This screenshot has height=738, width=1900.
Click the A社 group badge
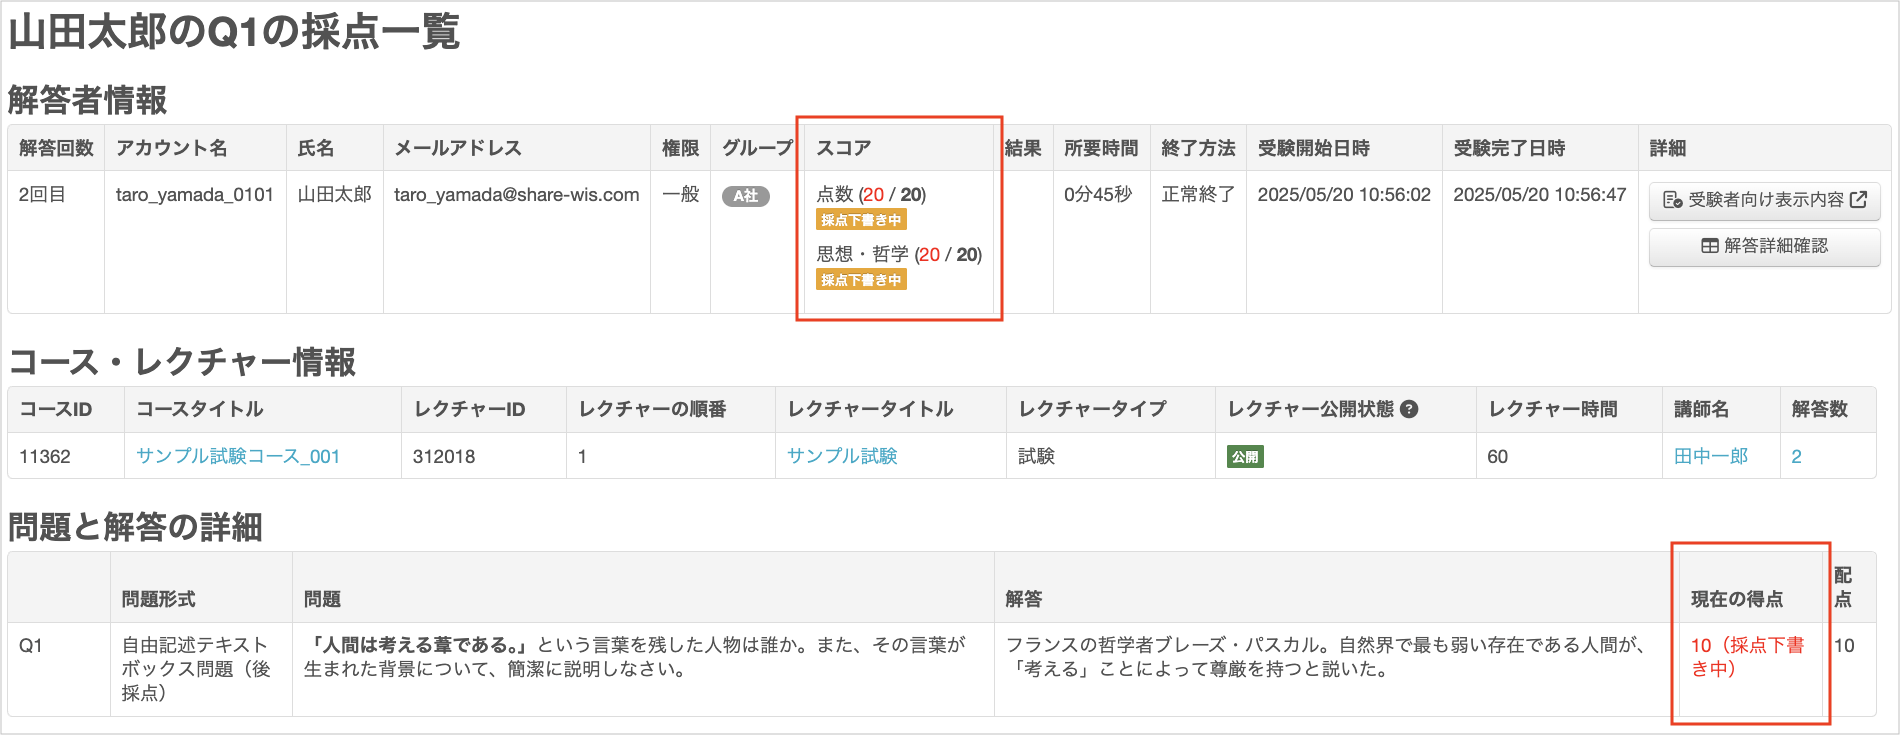[x=746, y=196]
